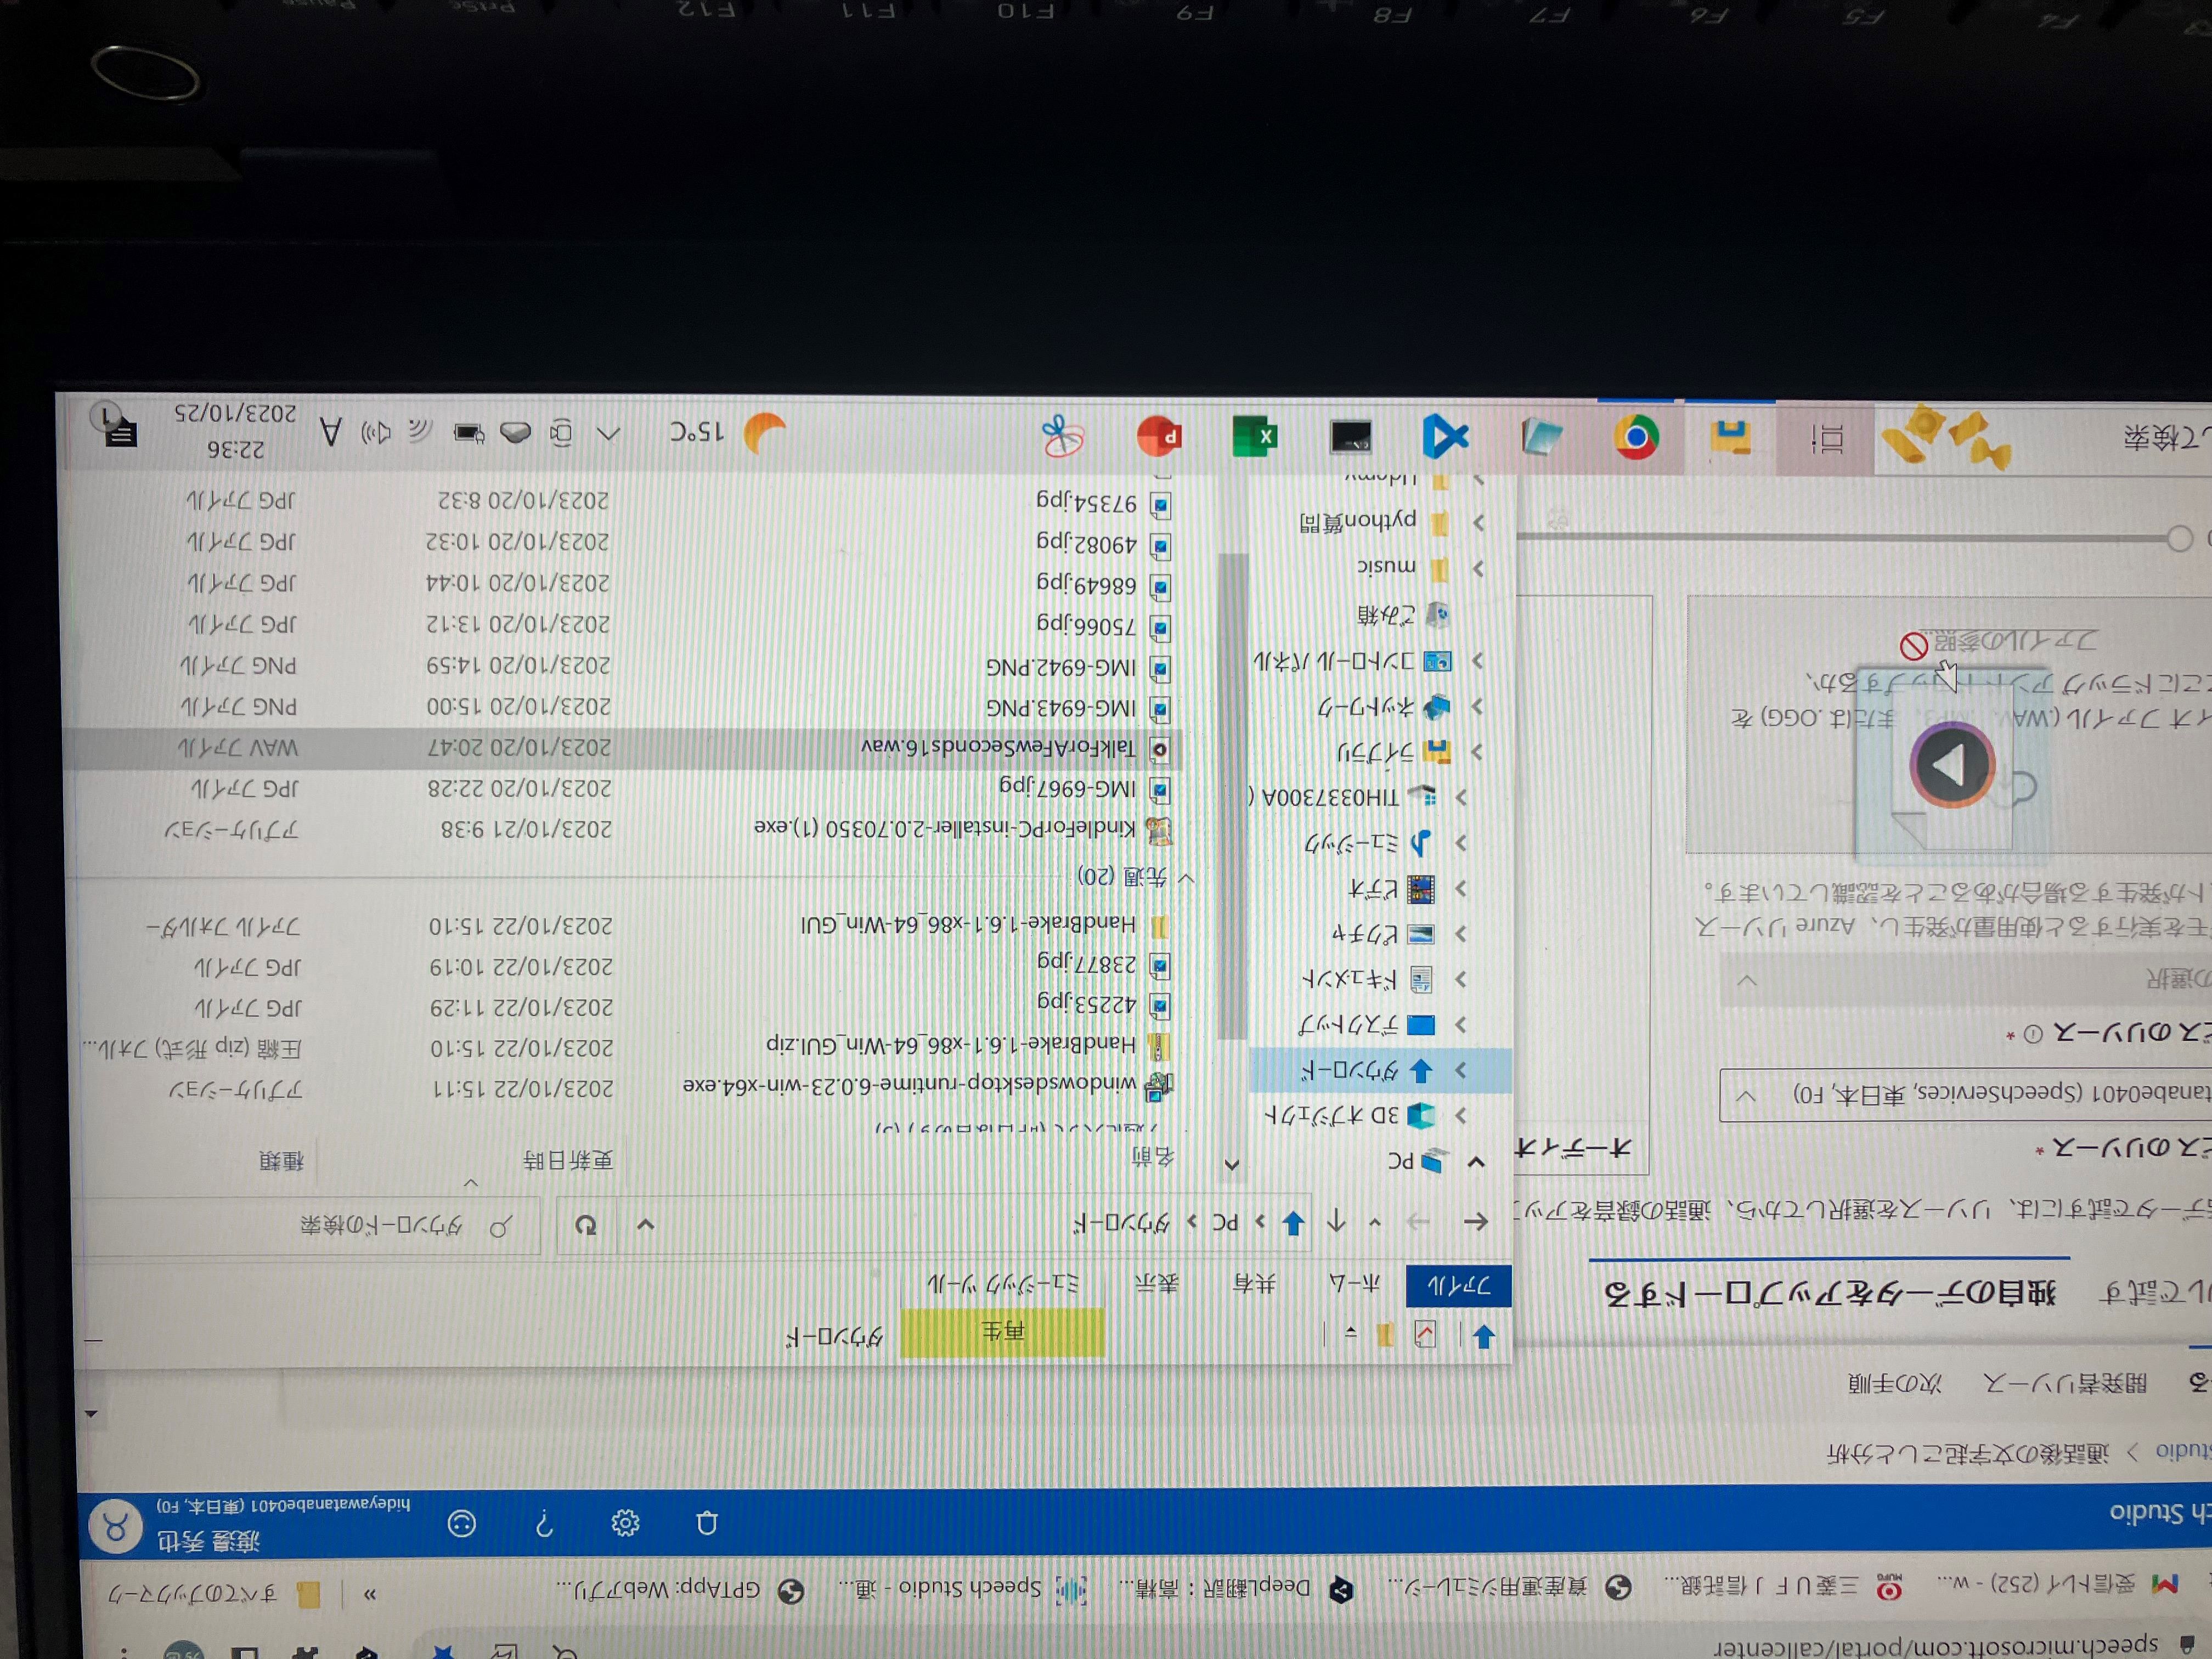Click the 更新日時 column header
Screen dimensions: 2212x1659
pyautogui.click(x=567, y=1160)
